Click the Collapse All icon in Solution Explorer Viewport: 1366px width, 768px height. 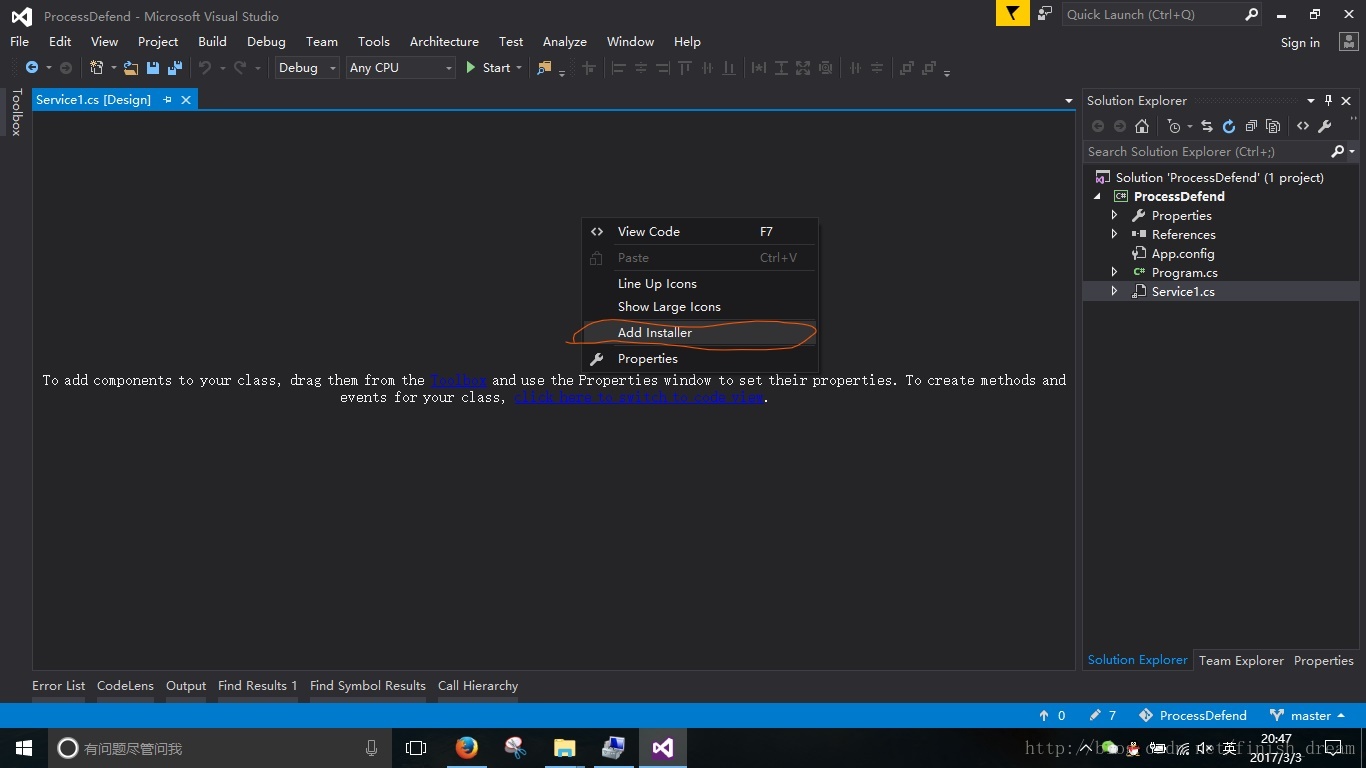tap(1251, 126)
